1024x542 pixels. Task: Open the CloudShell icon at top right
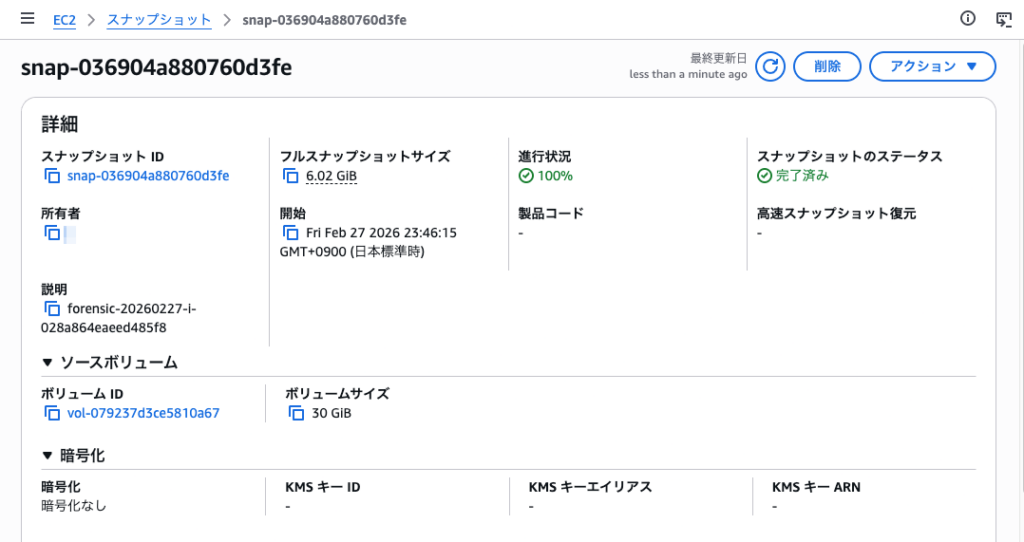tap(1004, 19)
